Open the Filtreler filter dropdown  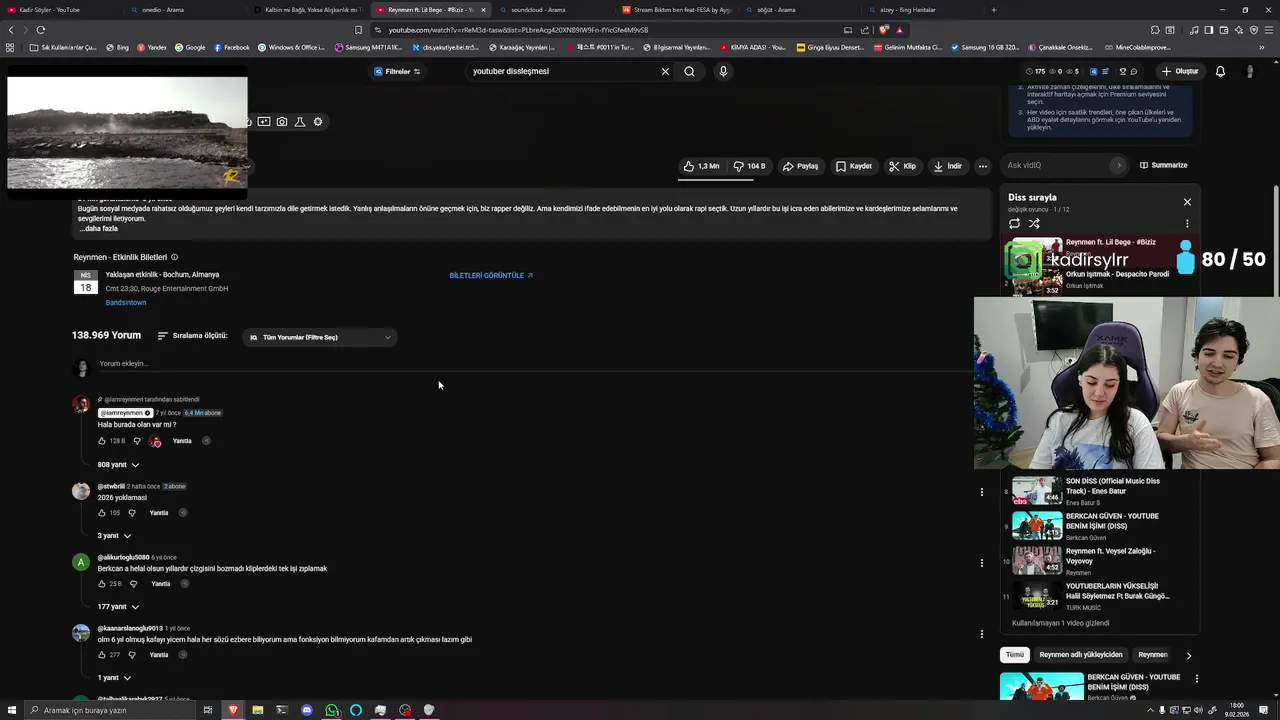coord(397,71)
